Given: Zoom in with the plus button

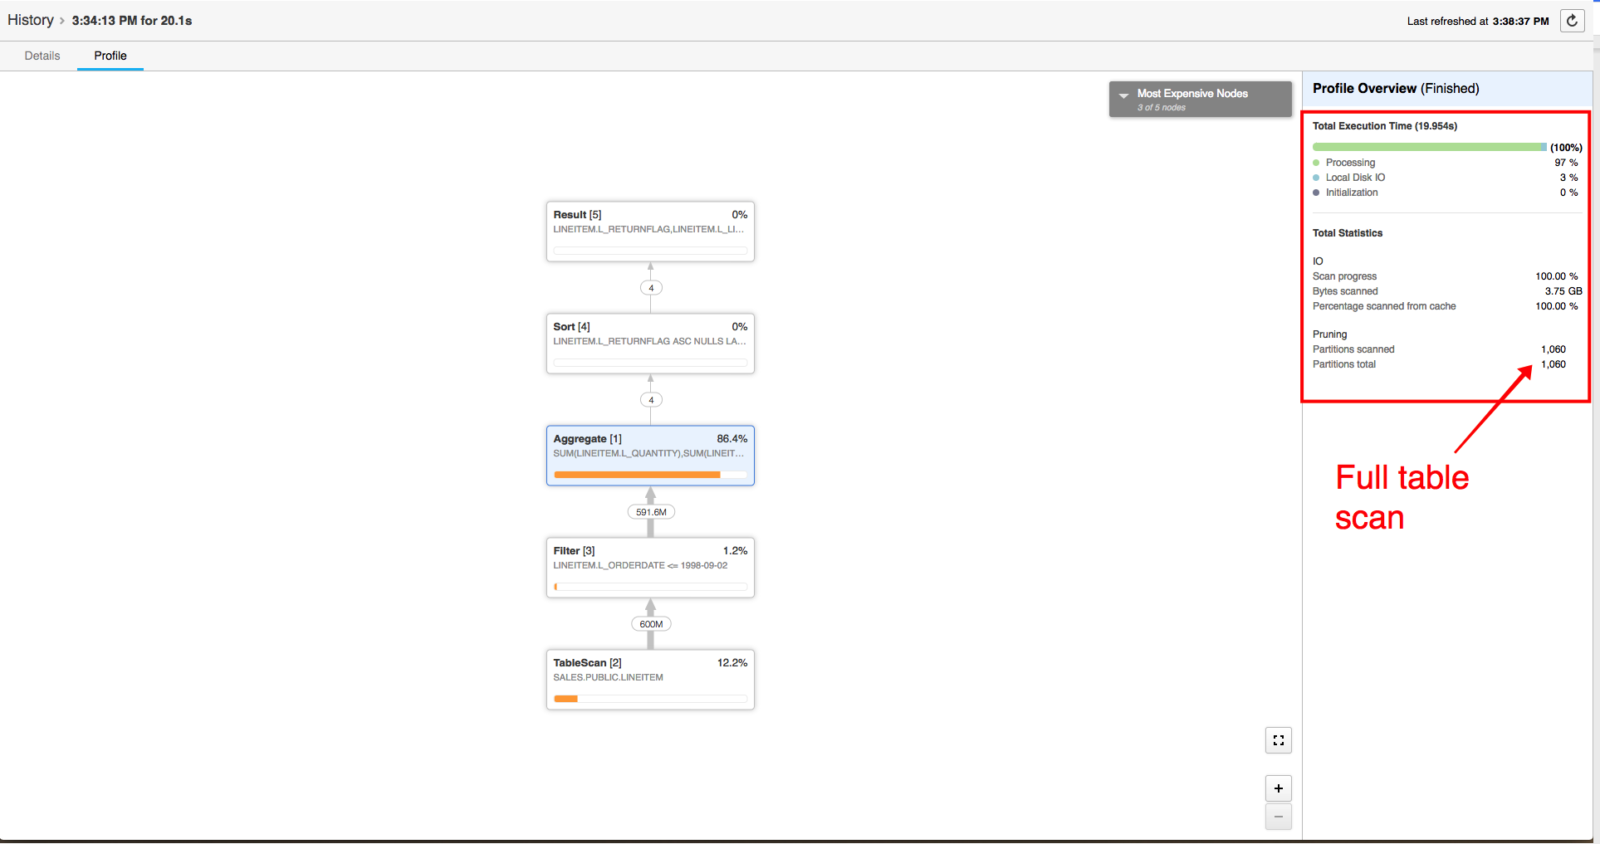Looking at the screenshot, I should pos(1278,788).
